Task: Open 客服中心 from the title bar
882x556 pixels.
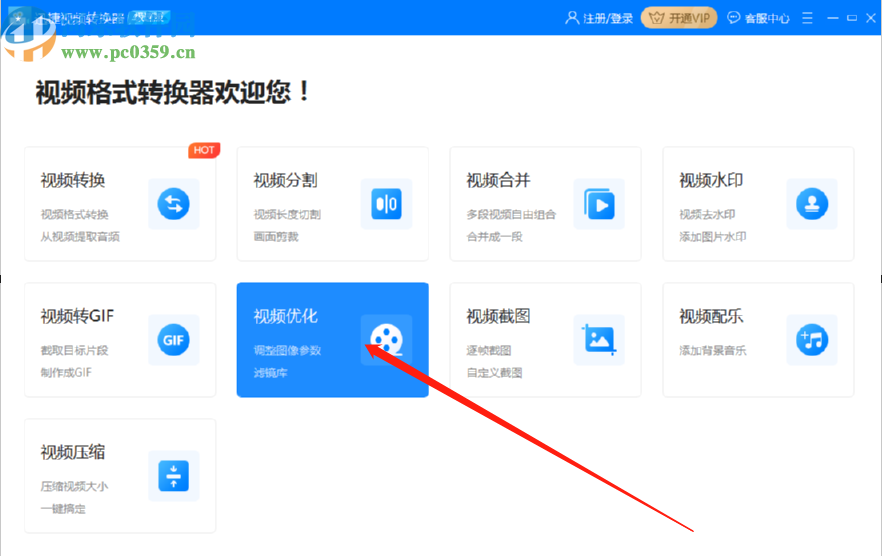Action: [x=767, y=19]
